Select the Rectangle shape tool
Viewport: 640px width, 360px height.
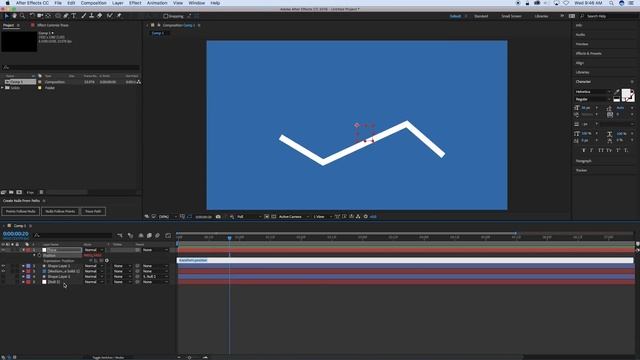[58, 16]
